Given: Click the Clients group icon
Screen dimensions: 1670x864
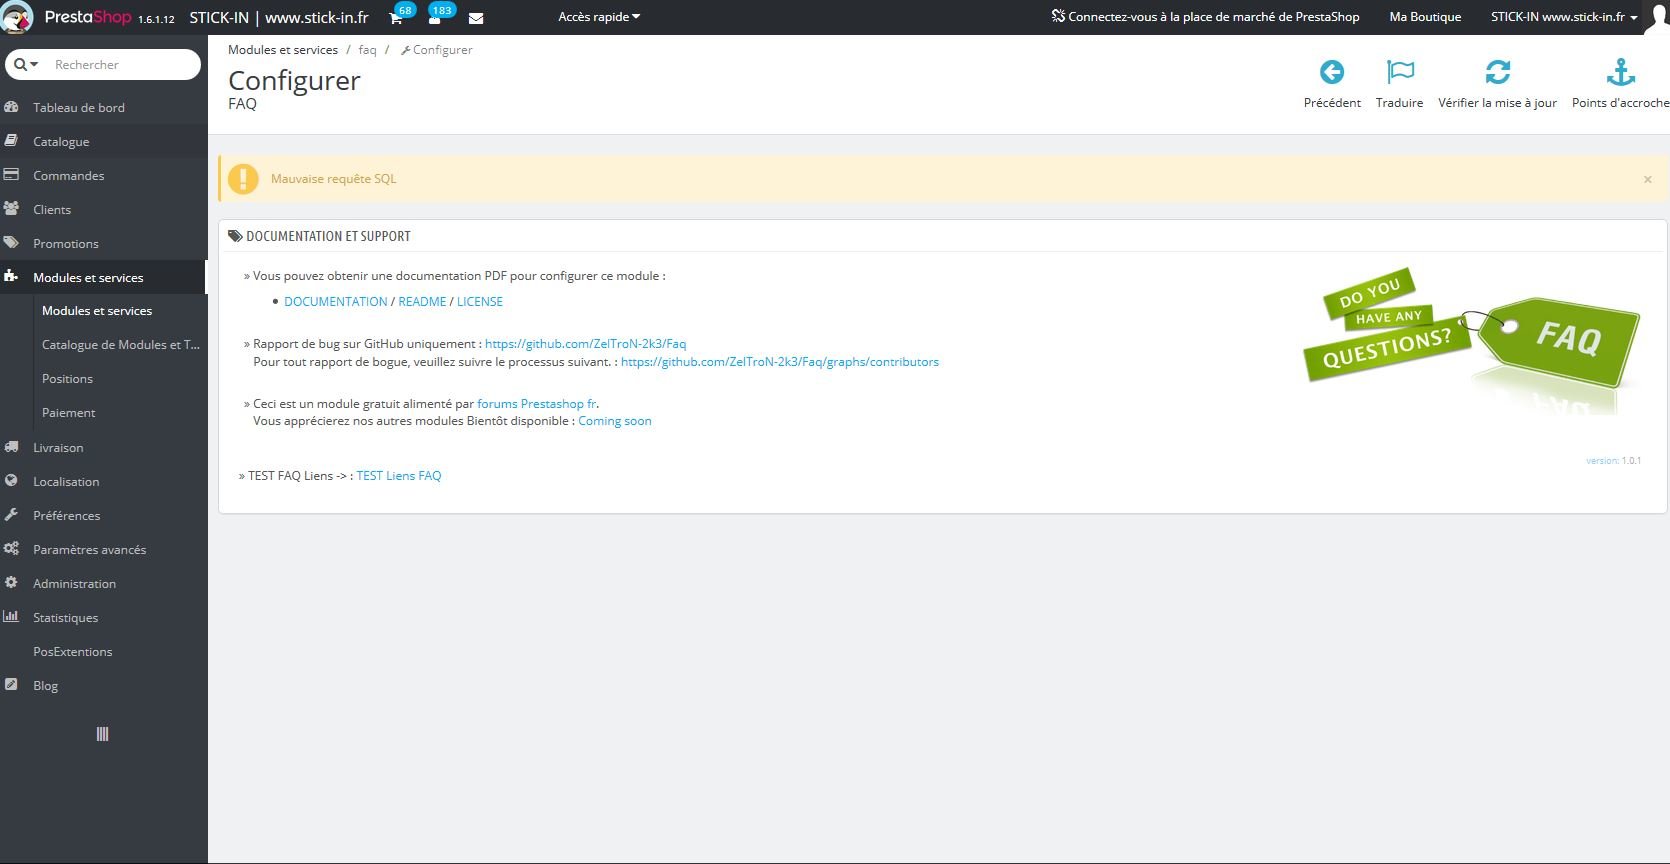Looking at the screenshot, I should tap(12, 209).
